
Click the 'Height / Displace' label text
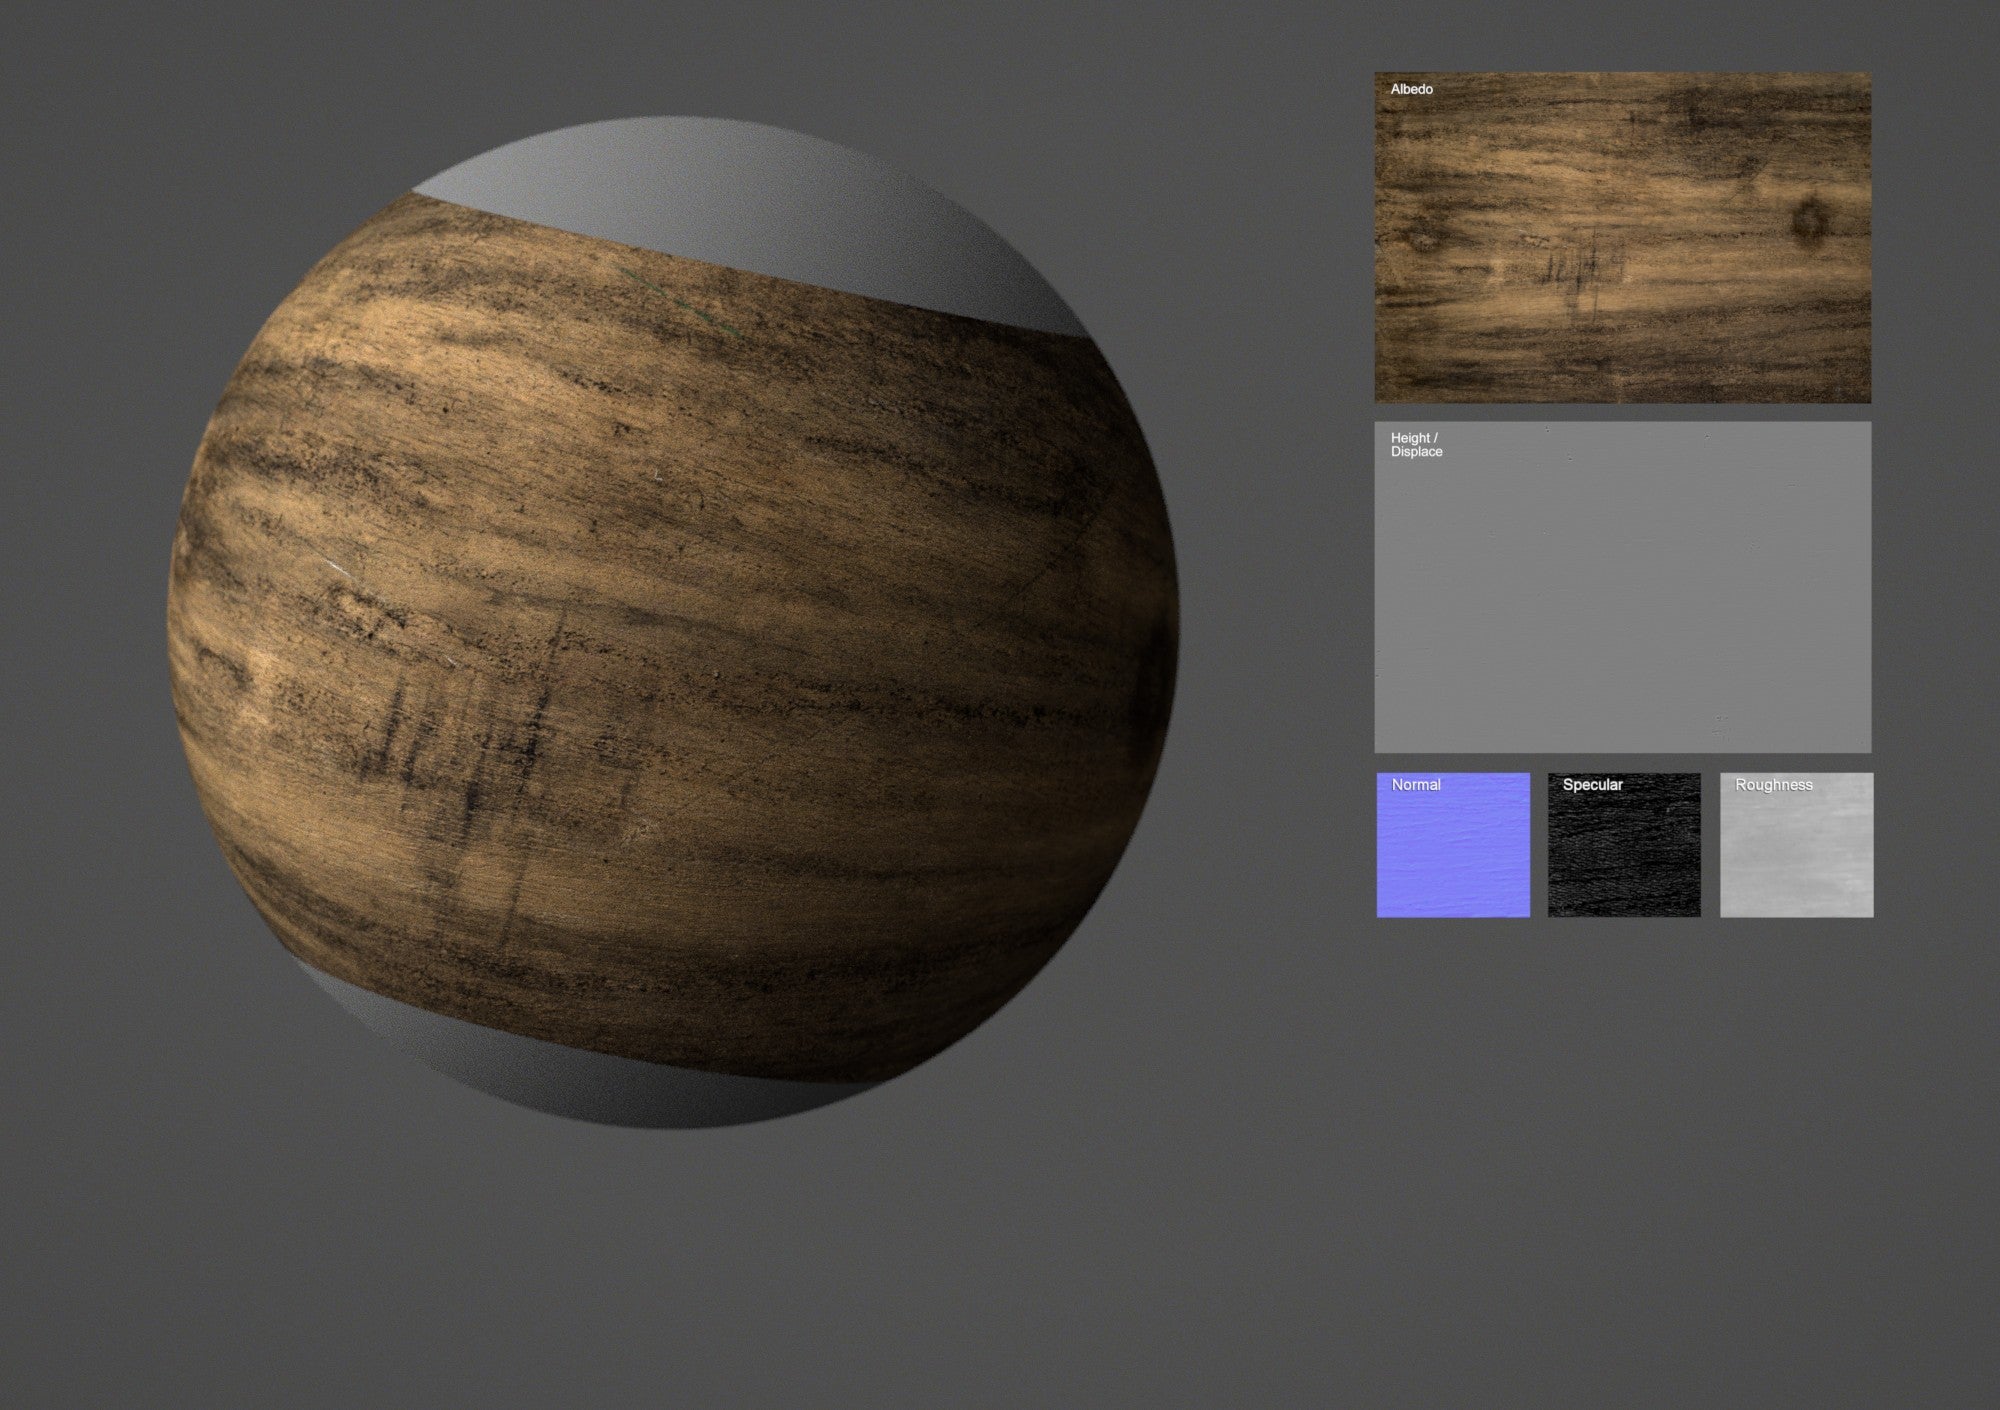click(1416, 445)
